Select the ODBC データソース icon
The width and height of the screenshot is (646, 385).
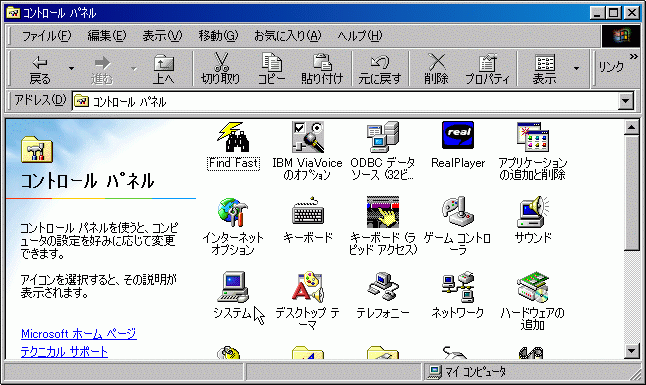pyautogui.click(x=383, y=137)
